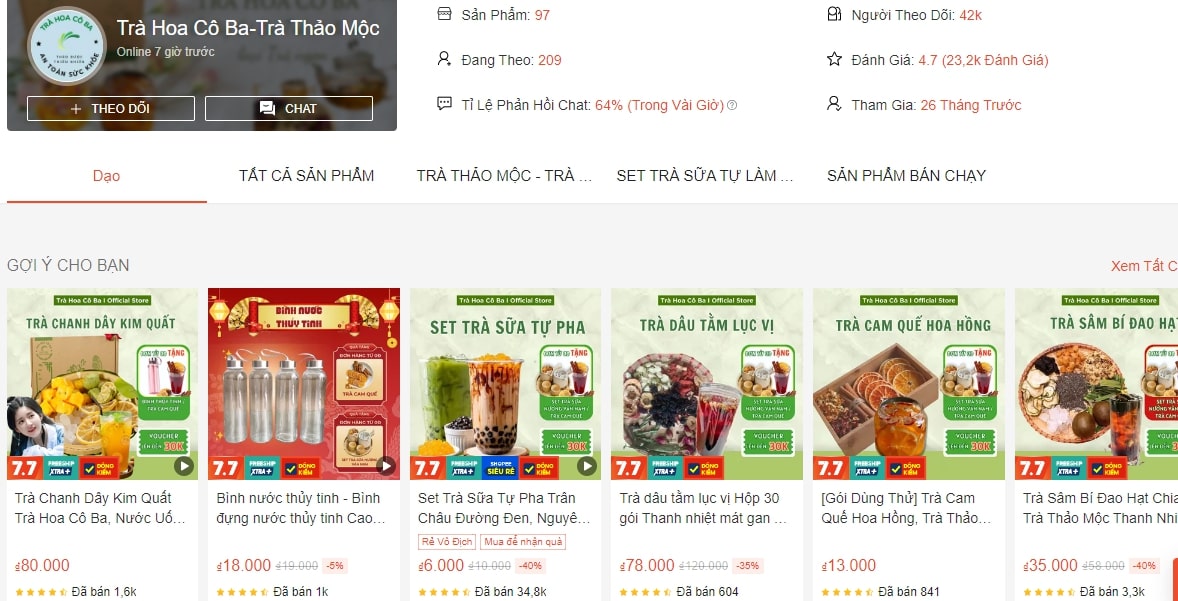The image size is (1178, 601).
Task: Open a chat with the CHAT button
Action: 288,108
